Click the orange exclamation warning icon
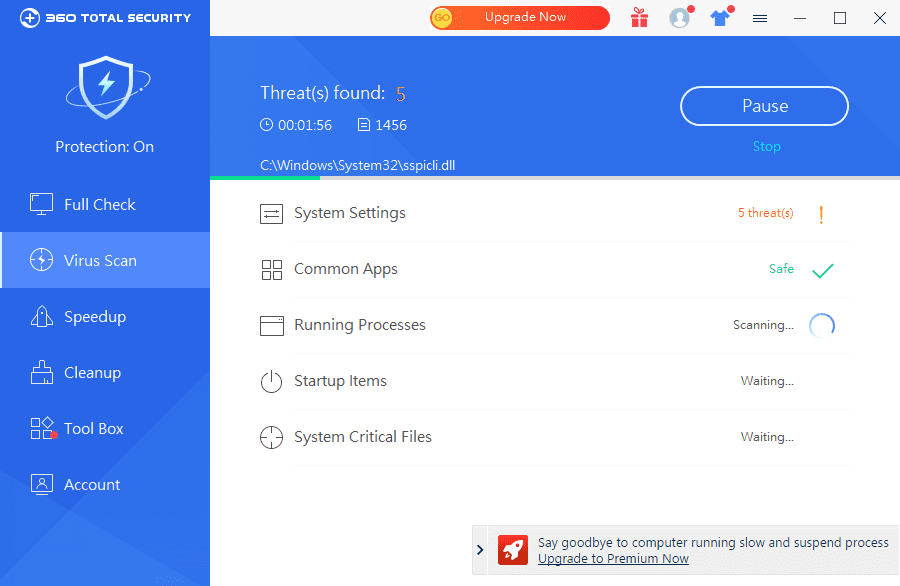Viewport: 900px width, 586px height. [x=821, y=214]
